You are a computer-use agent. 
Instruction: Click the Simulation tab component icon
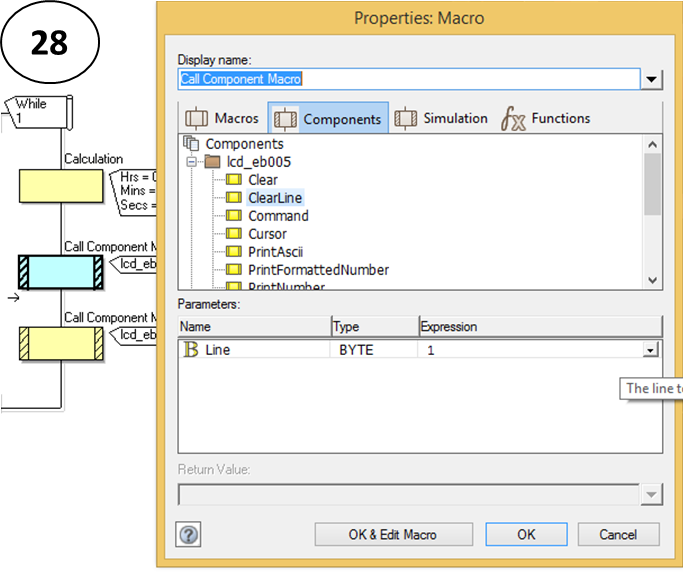(x=405, y=118)
